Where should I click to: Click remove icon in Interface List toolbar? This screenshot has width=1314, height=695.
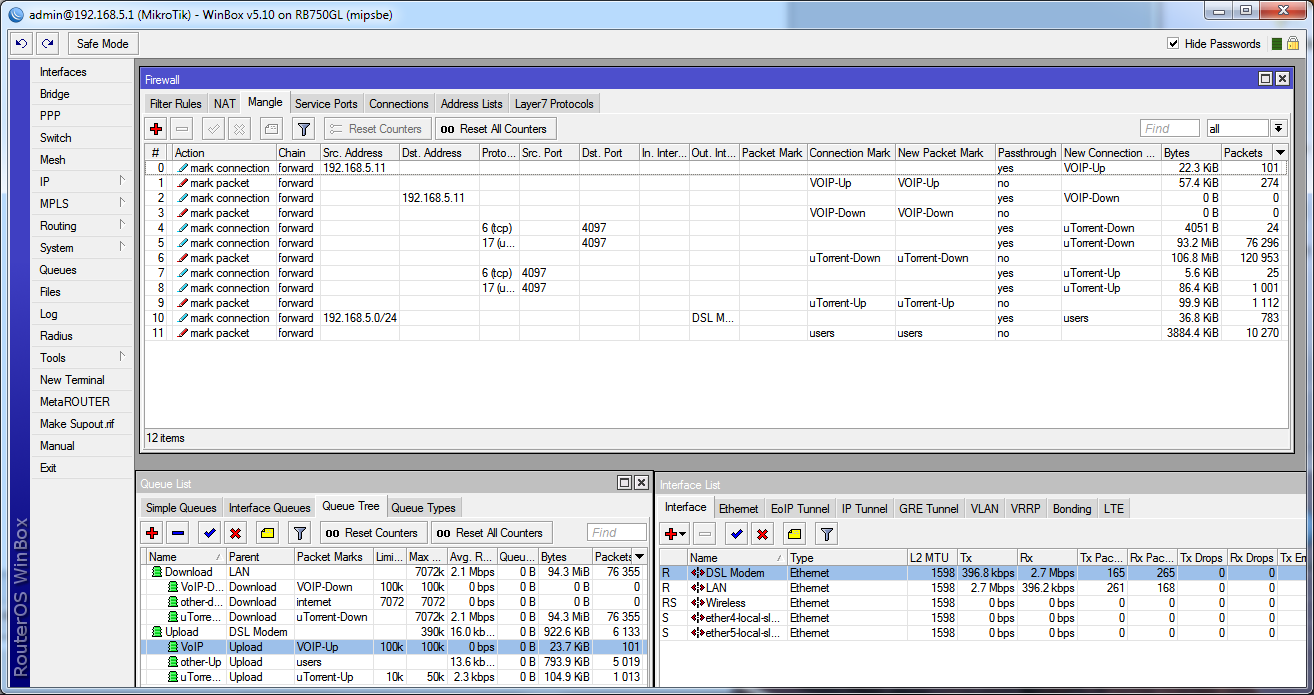tap(704, 534)
